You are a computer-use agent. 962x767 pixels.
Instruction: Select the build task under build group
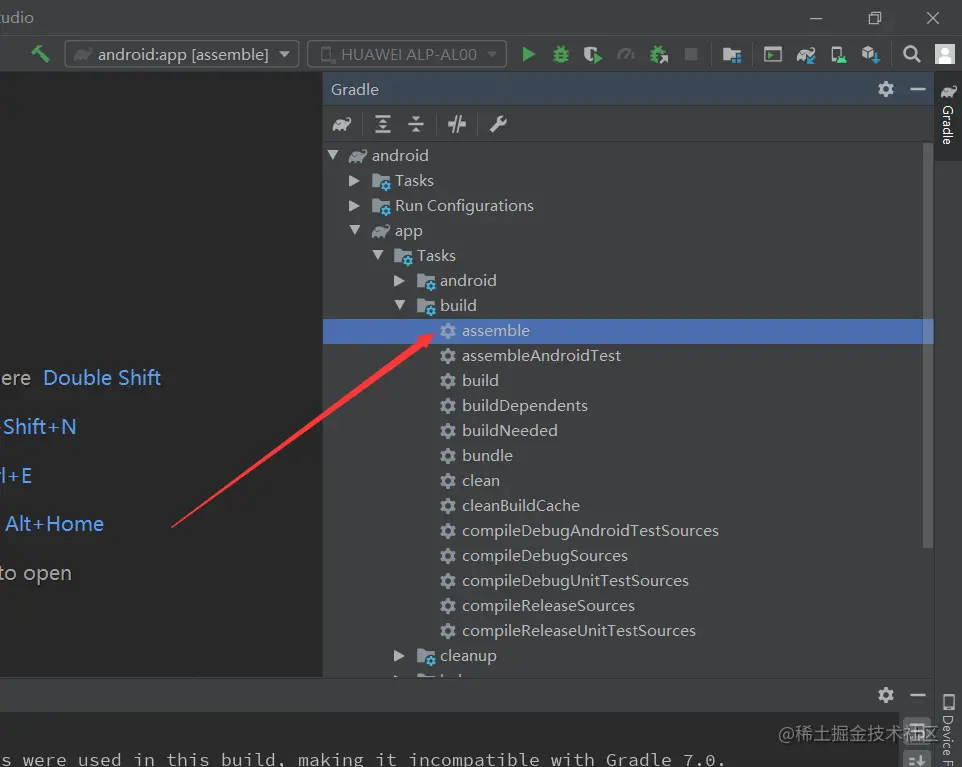[x=480, y=380]
